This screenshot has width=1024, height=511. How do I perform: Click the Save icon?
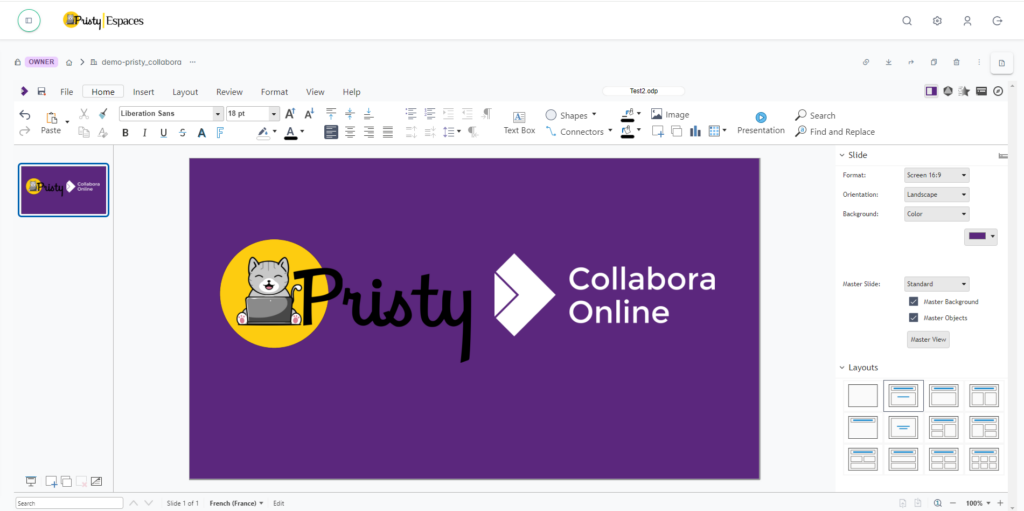pos(41,92)
